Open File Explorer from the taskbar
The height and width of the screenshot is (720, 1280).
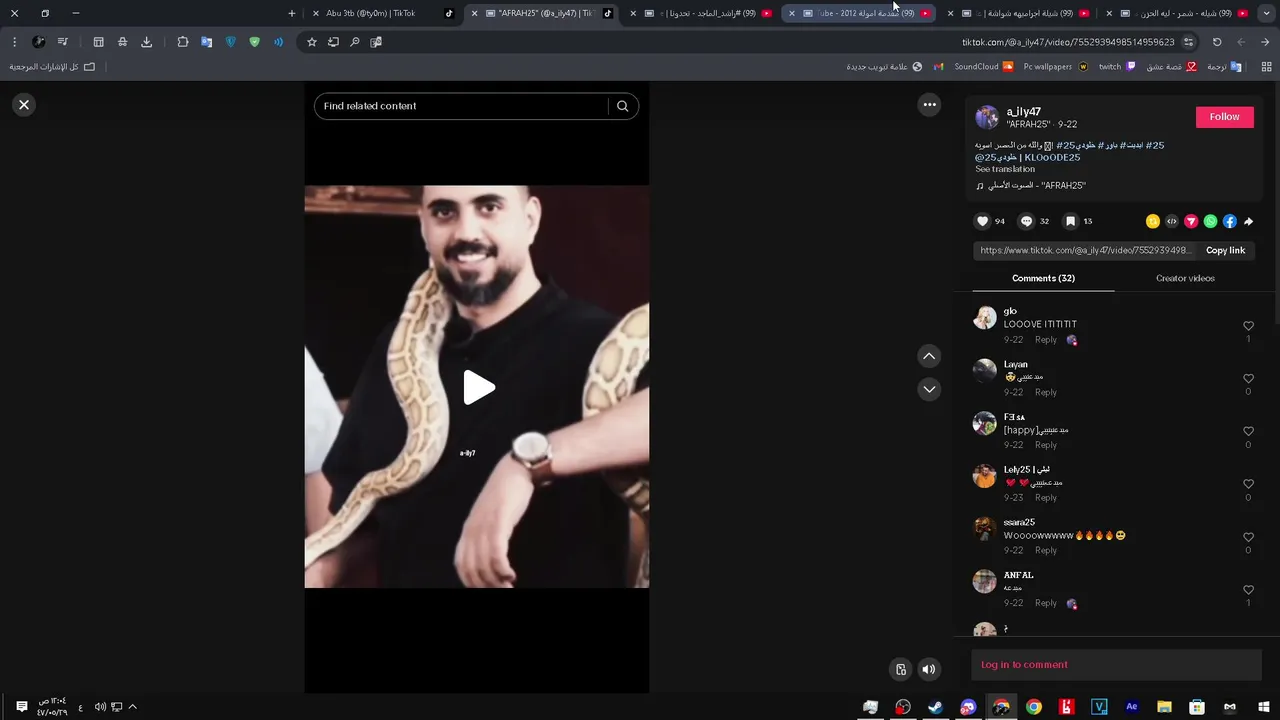click(x=1164, y=707)
